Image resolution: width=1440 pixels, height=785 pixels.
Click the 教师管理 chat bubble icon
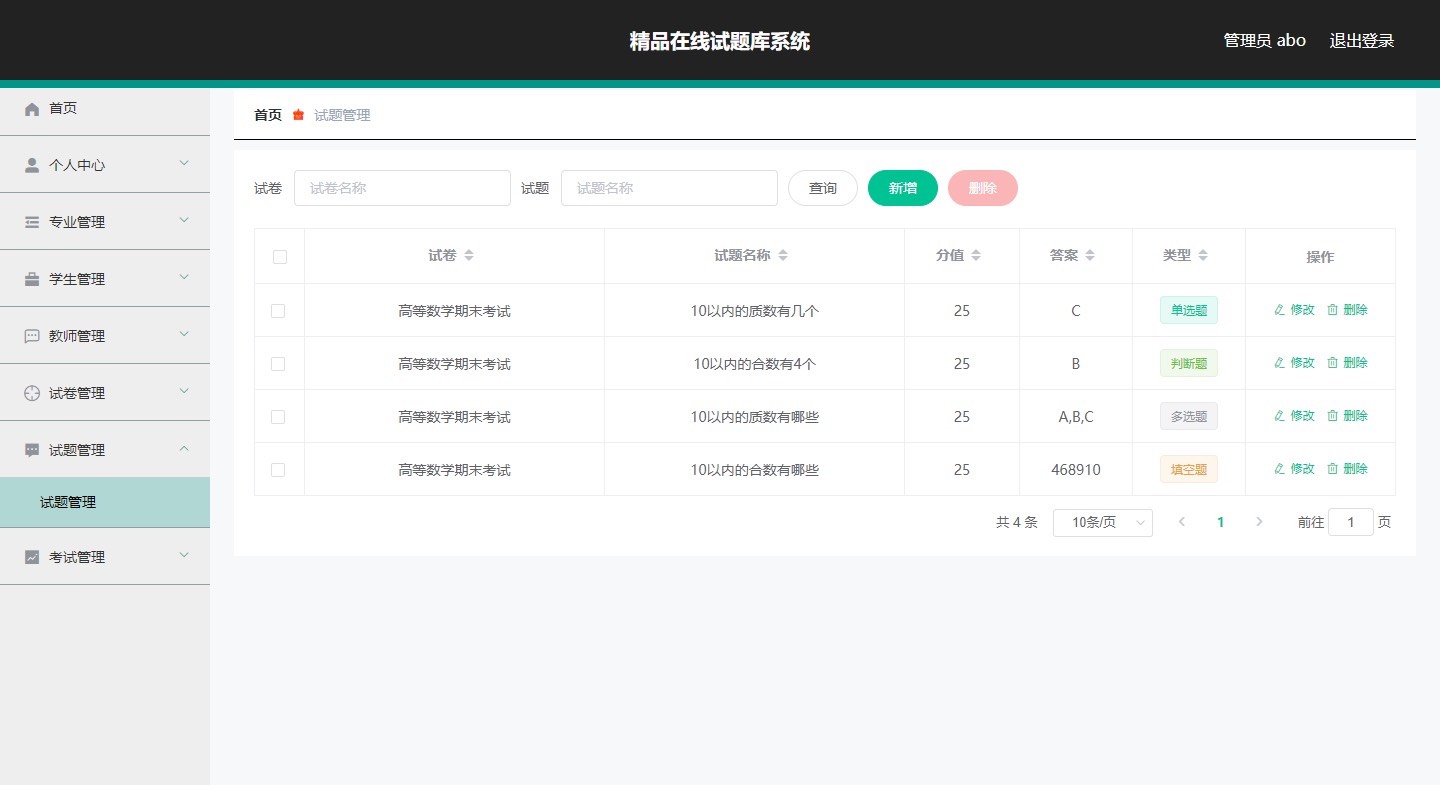32,337
